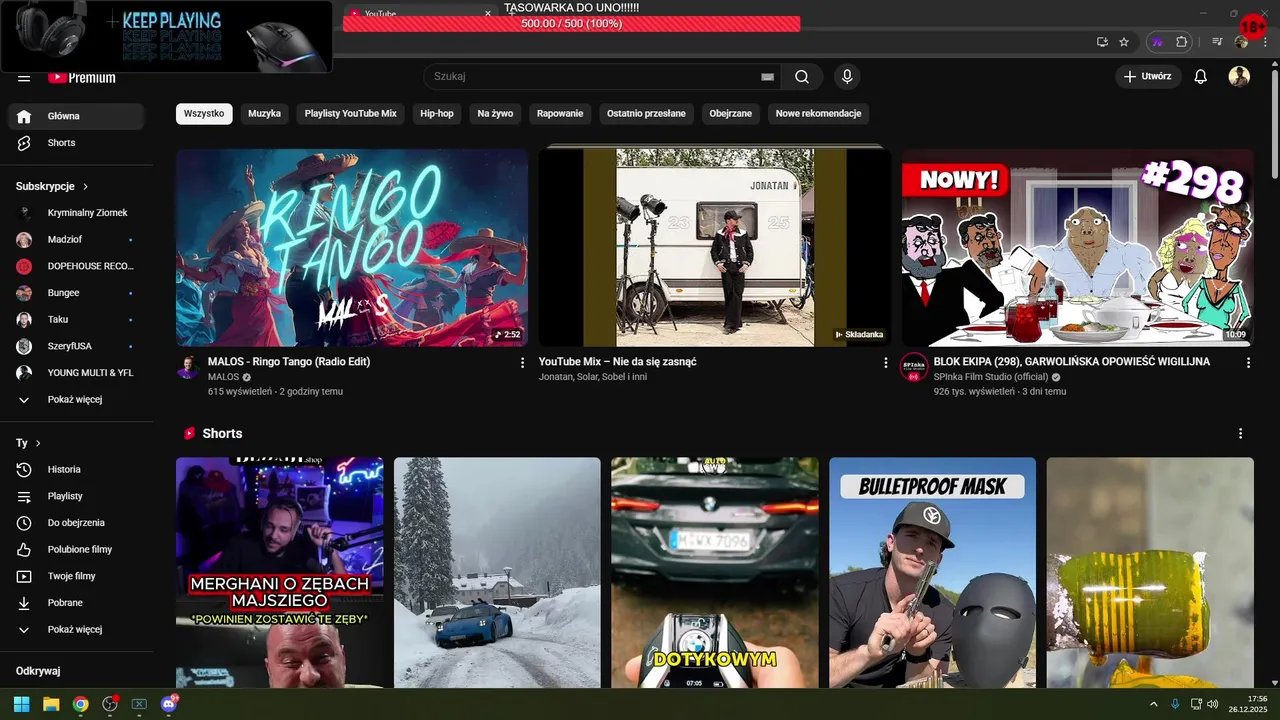This screenshot has width=1280, height=720.
Task: Open Discord from the taskbar
Action: point(169,704)
